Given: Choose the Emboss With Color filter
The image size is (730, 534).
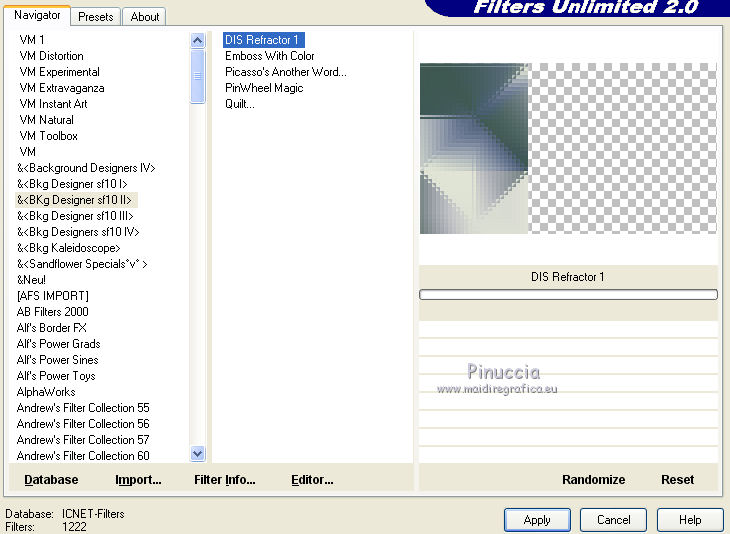Looking at the screenshot, I should pos(270,56).
